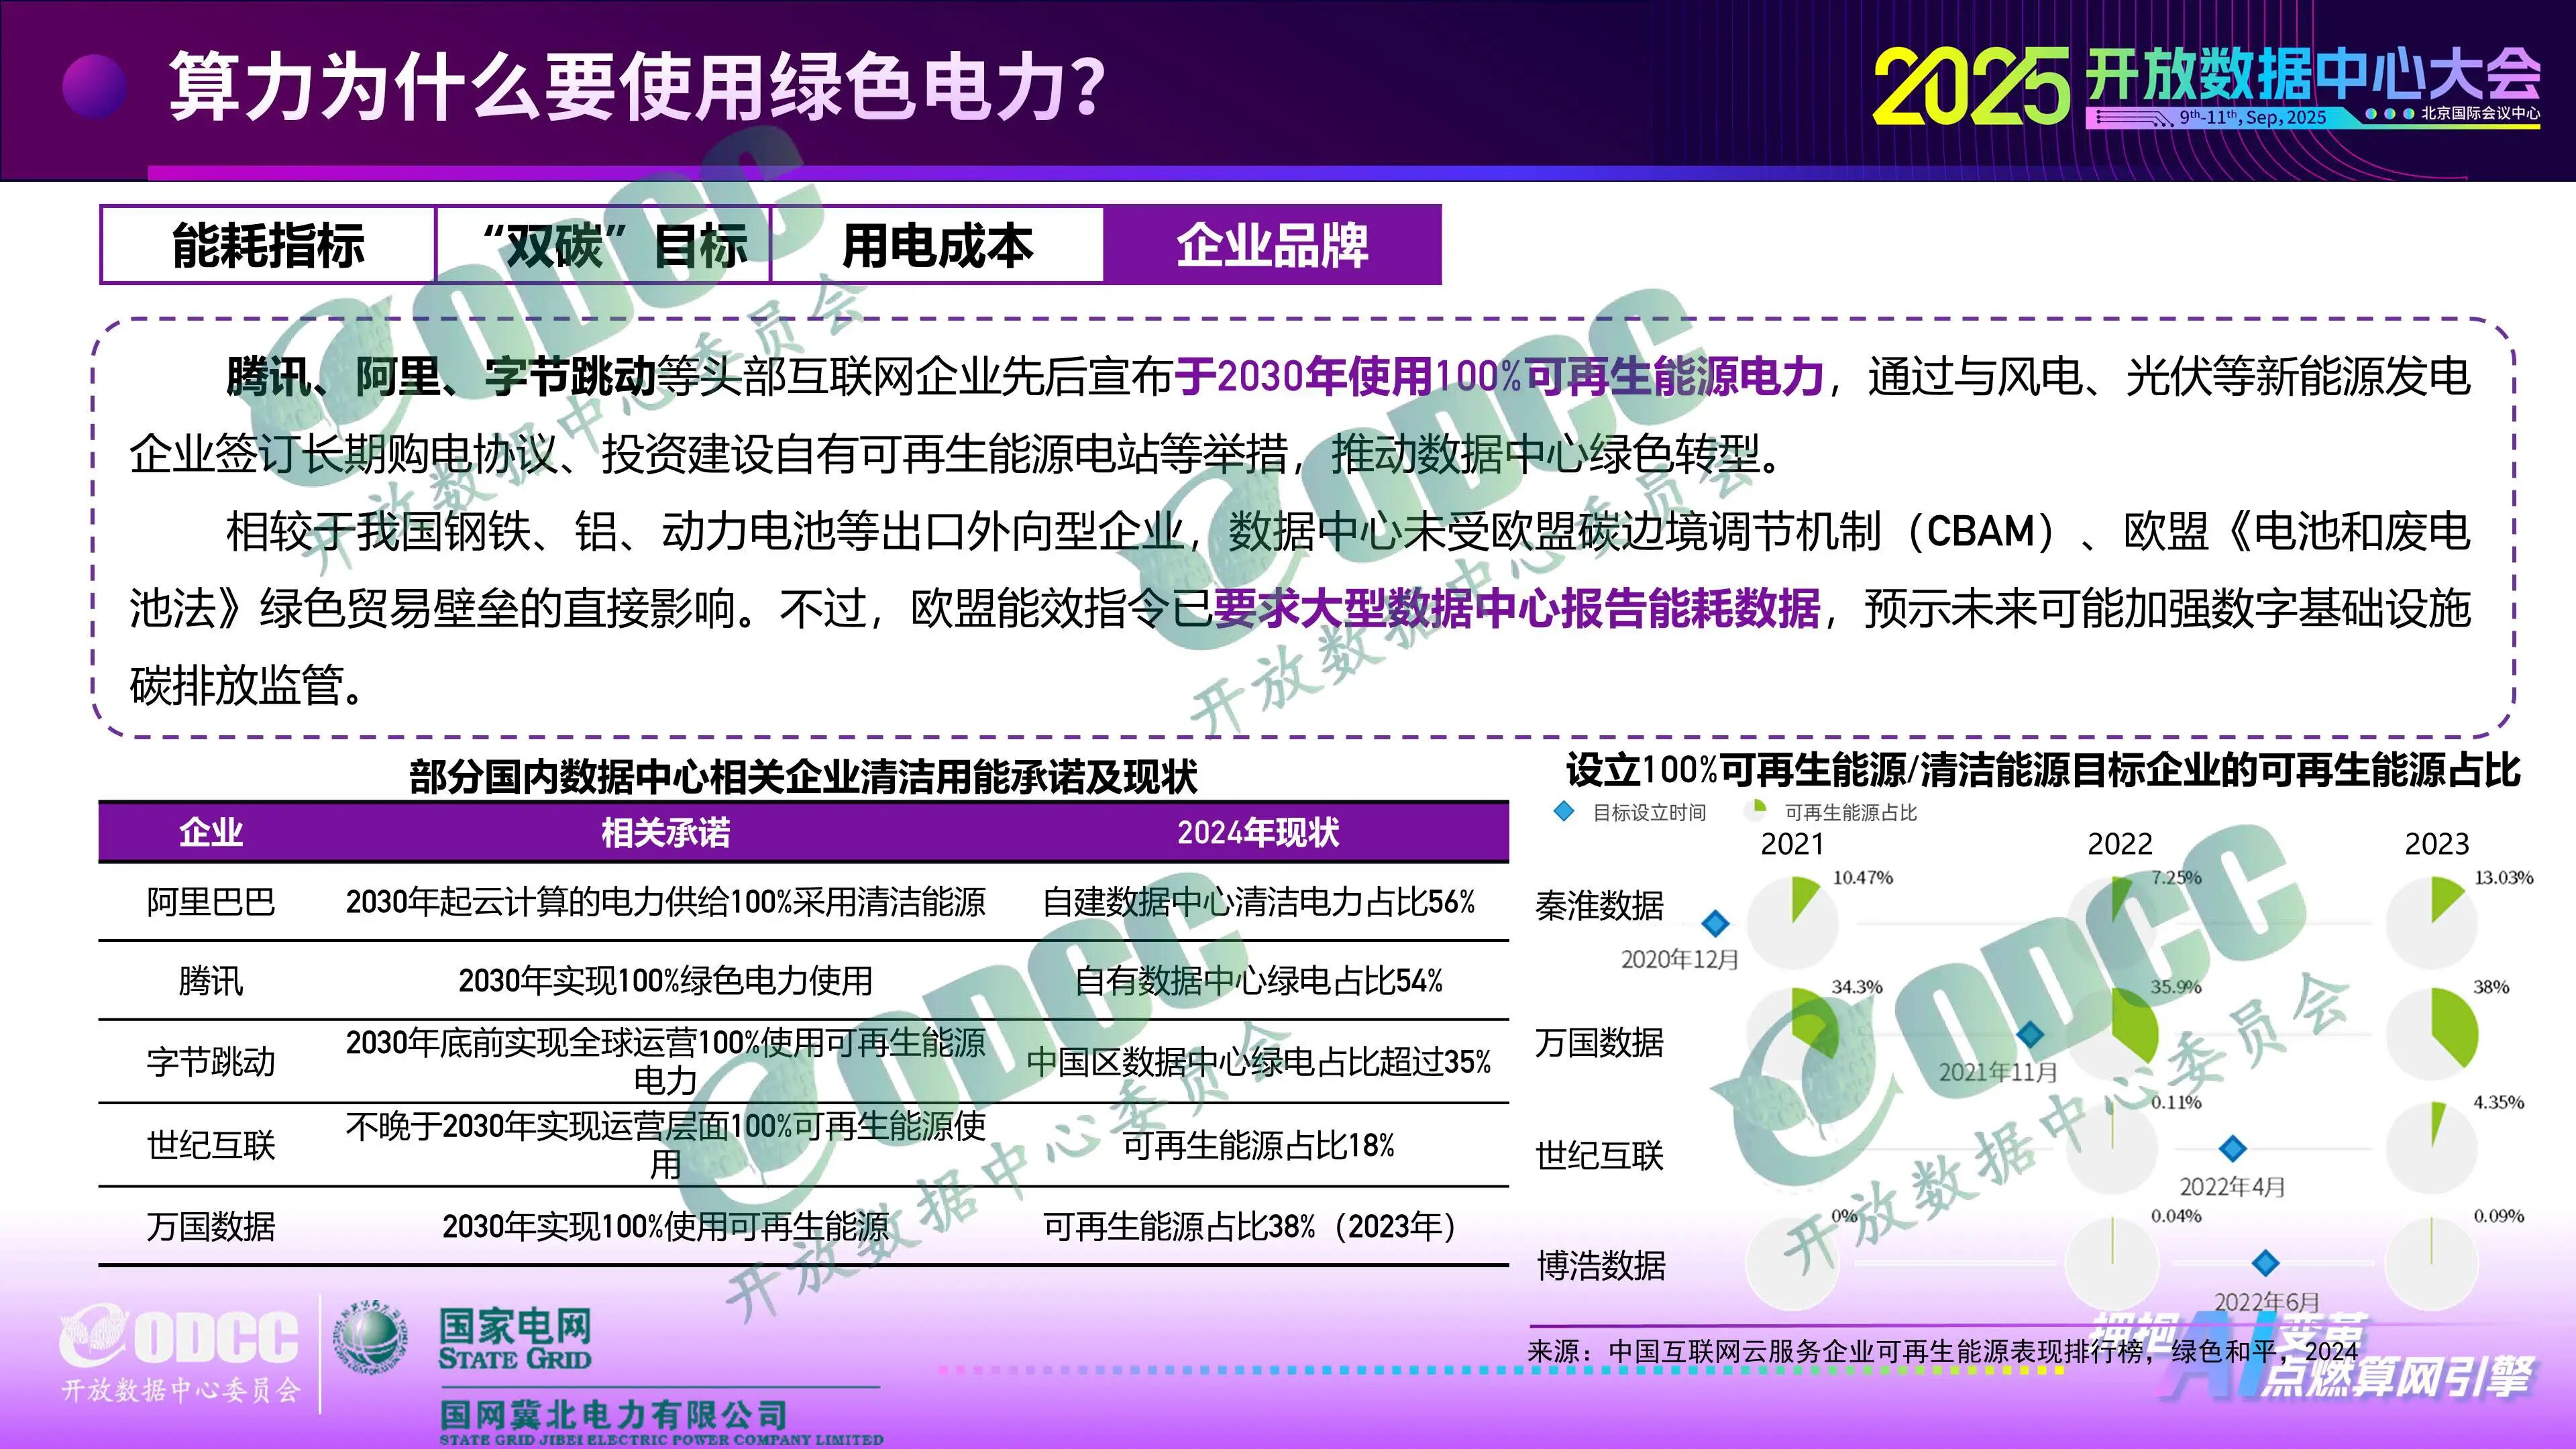Select the 能耗指标 tab
The height and width of the screenshot is (1449, 2576).
click(x=268, y=245)
